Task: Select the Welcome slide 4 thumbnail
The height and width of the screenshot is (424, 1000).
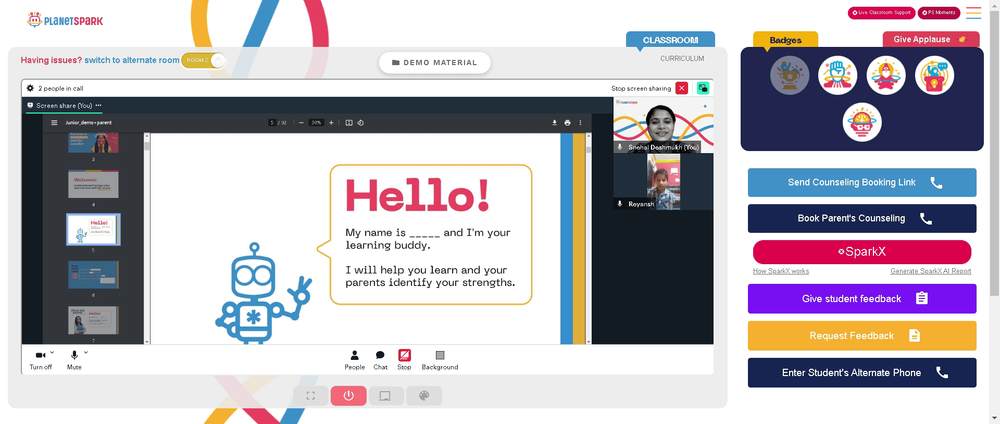Action: pos(93,184)
